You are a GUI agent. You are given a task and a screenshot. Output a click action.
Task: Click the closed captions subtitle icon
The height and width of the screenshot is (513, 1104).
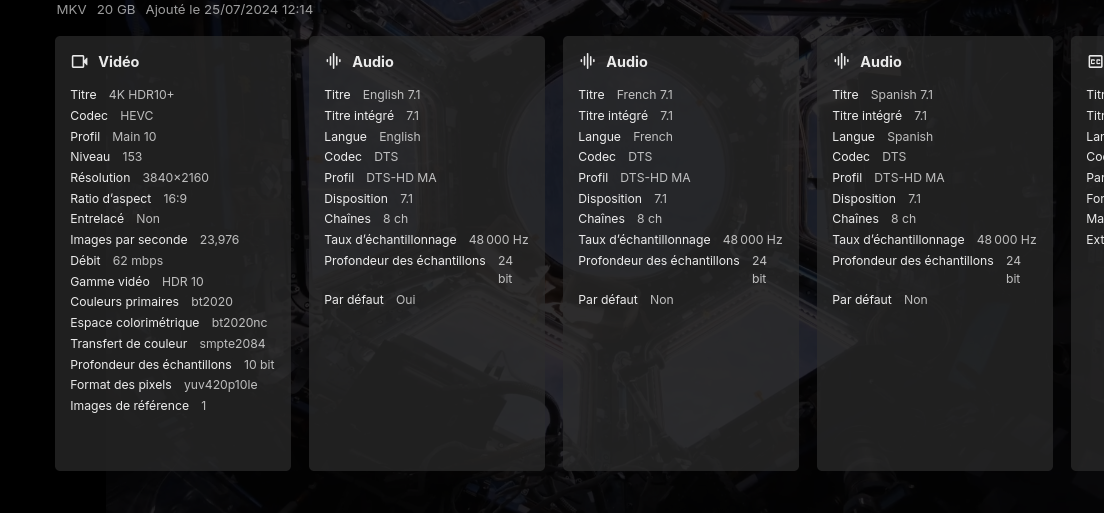coord(1094,62)
